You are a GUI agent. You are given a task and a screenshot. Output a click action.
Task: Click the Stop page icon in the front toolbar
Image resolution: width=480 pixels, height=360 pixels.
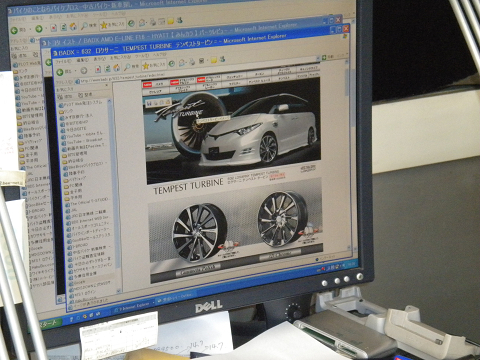98,69
